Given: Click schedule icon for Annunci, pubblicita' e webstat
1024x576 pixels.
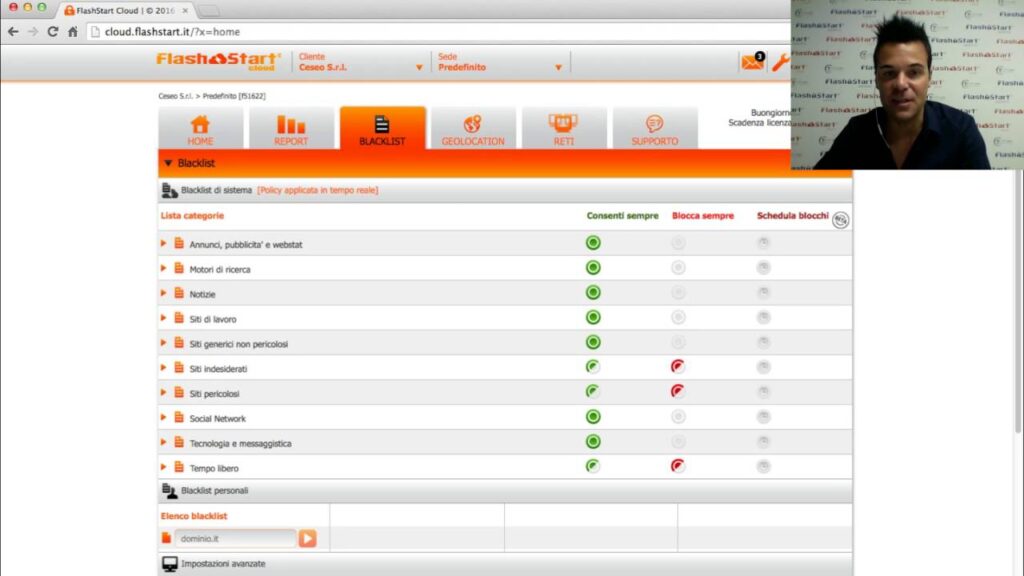Looking at the screenshot, I should [x=763, y=243].
